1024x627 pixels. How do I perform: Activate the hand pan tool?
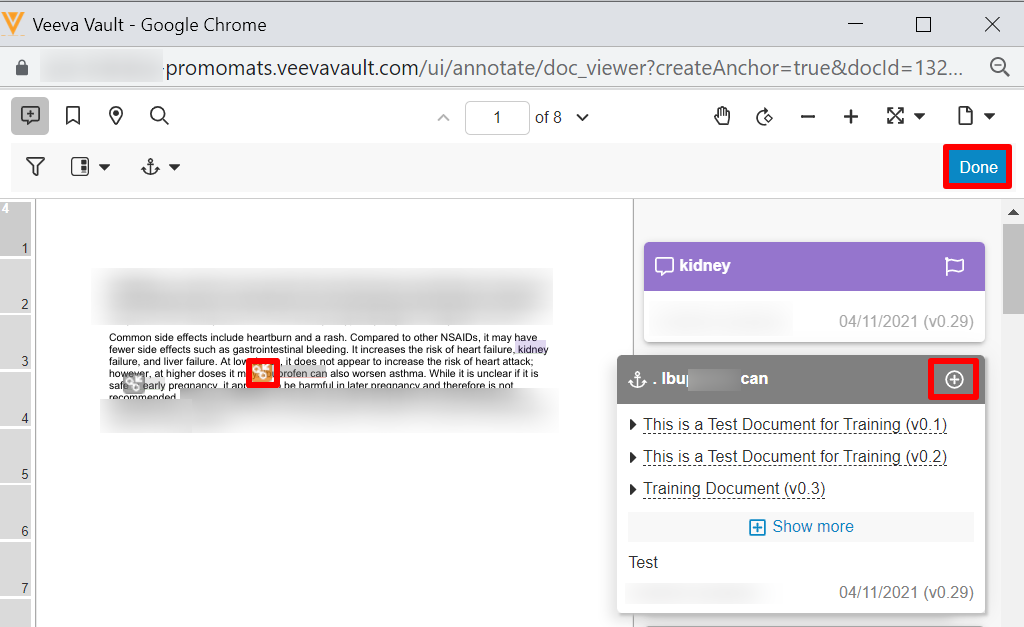tap(722, 117)
